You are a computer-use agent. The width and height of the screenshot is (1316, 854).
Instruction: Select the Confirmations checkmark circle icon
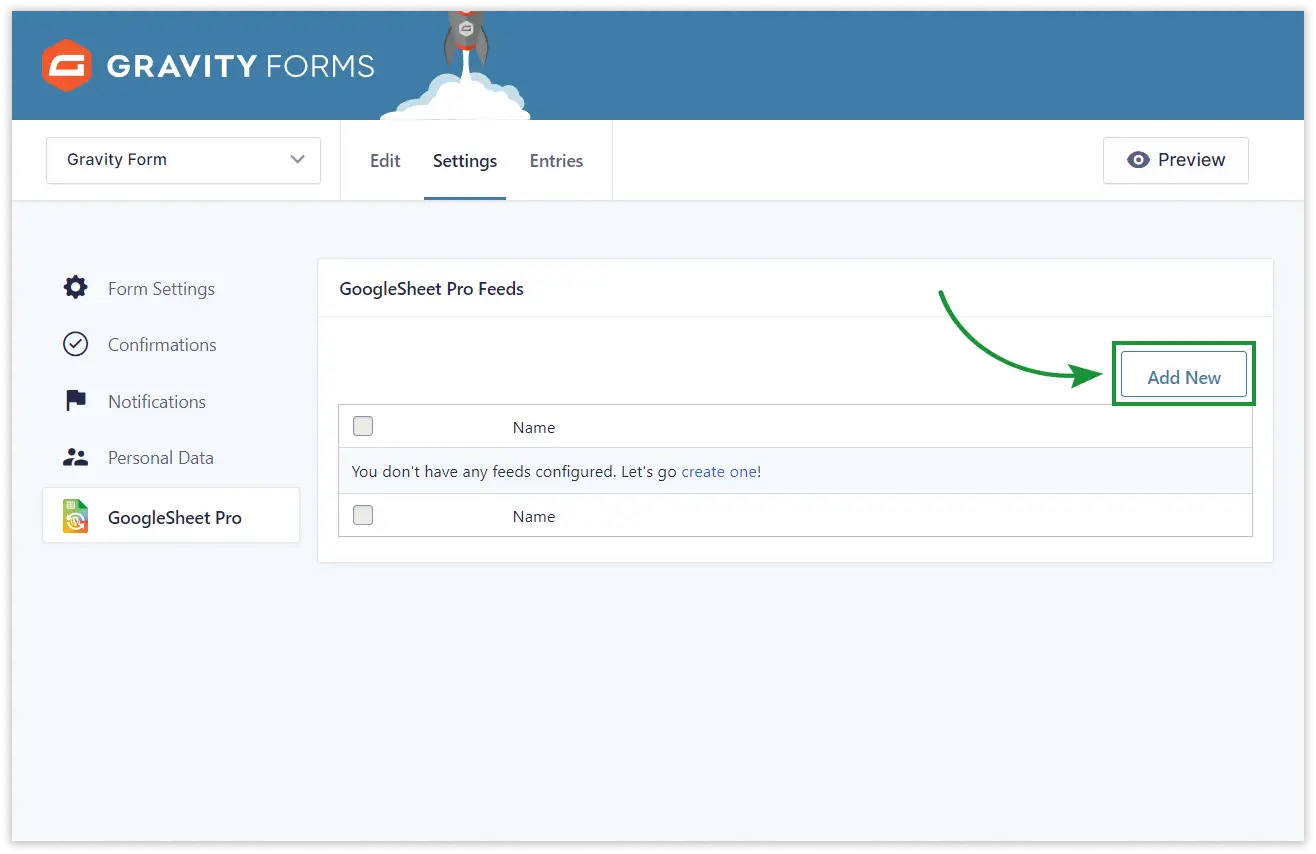76,345
